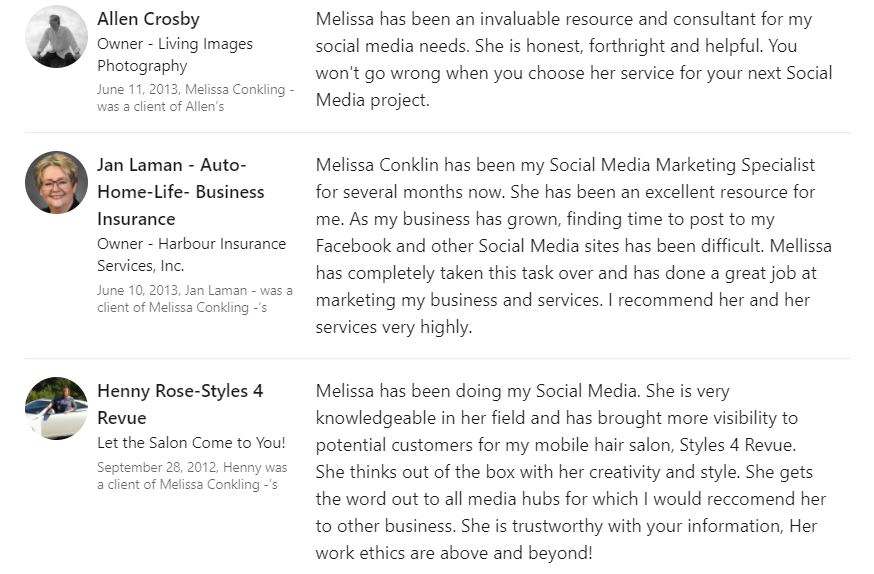Viewport: 874px width, 574px height.
Task: Click Henny Rose's recommendation paragraph
Action: coord(573,471)
